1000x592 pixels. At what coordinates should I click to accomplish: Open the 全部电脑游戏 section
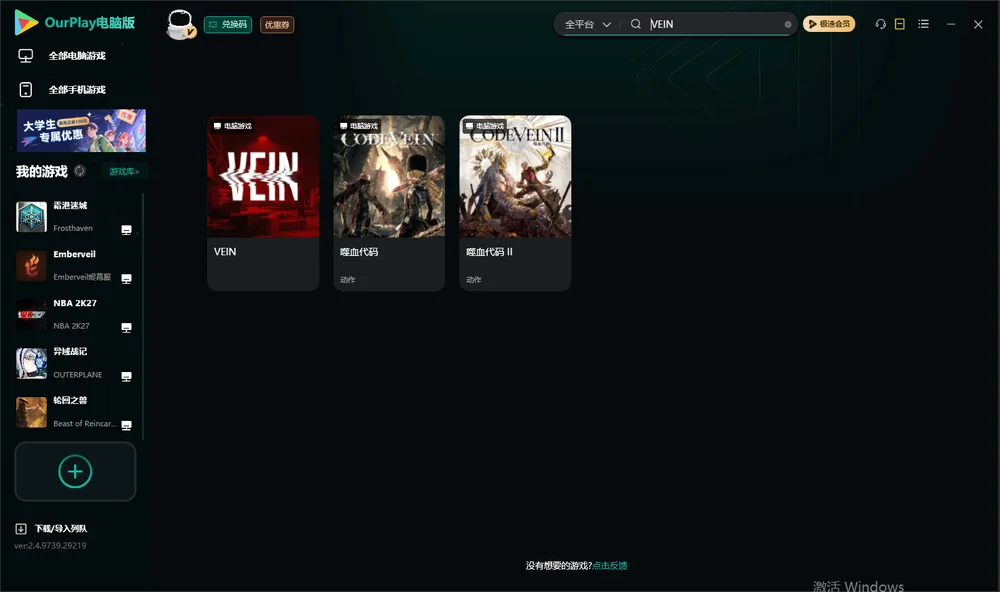click(62, 56)
